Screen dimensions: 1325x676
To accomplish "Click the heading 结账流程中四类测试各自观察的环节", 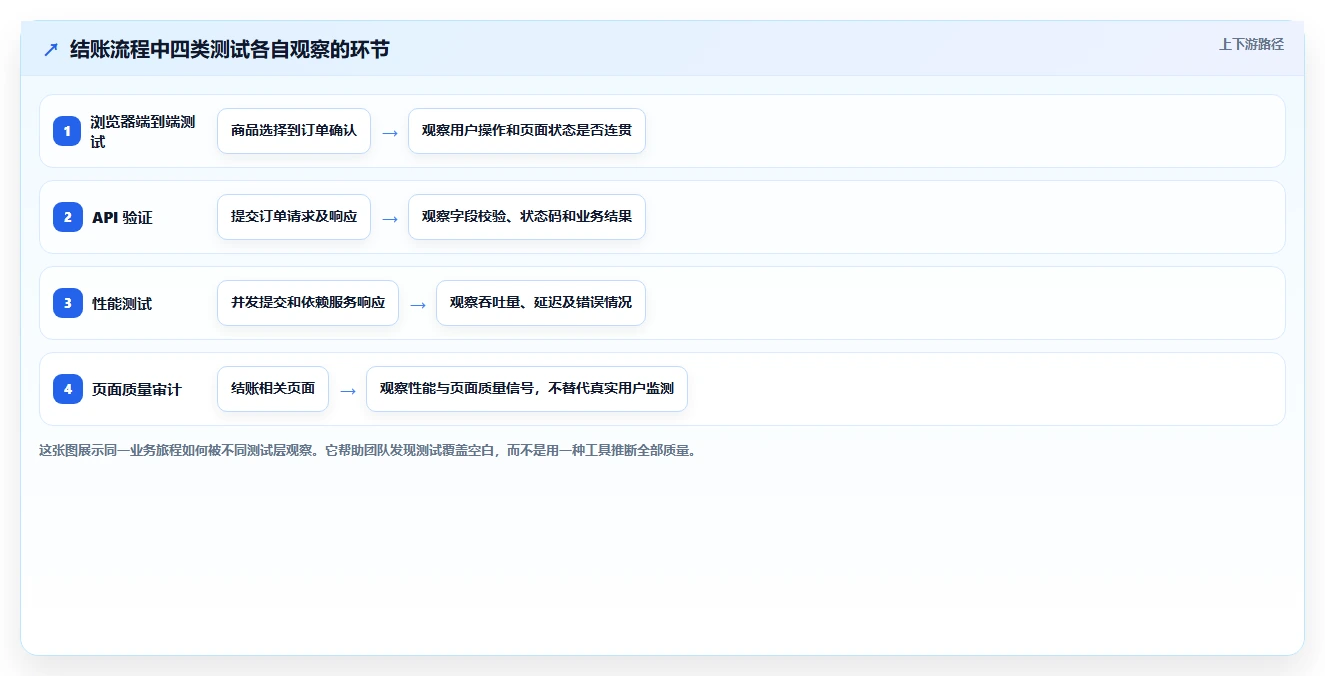I will [x=230, y=50].
